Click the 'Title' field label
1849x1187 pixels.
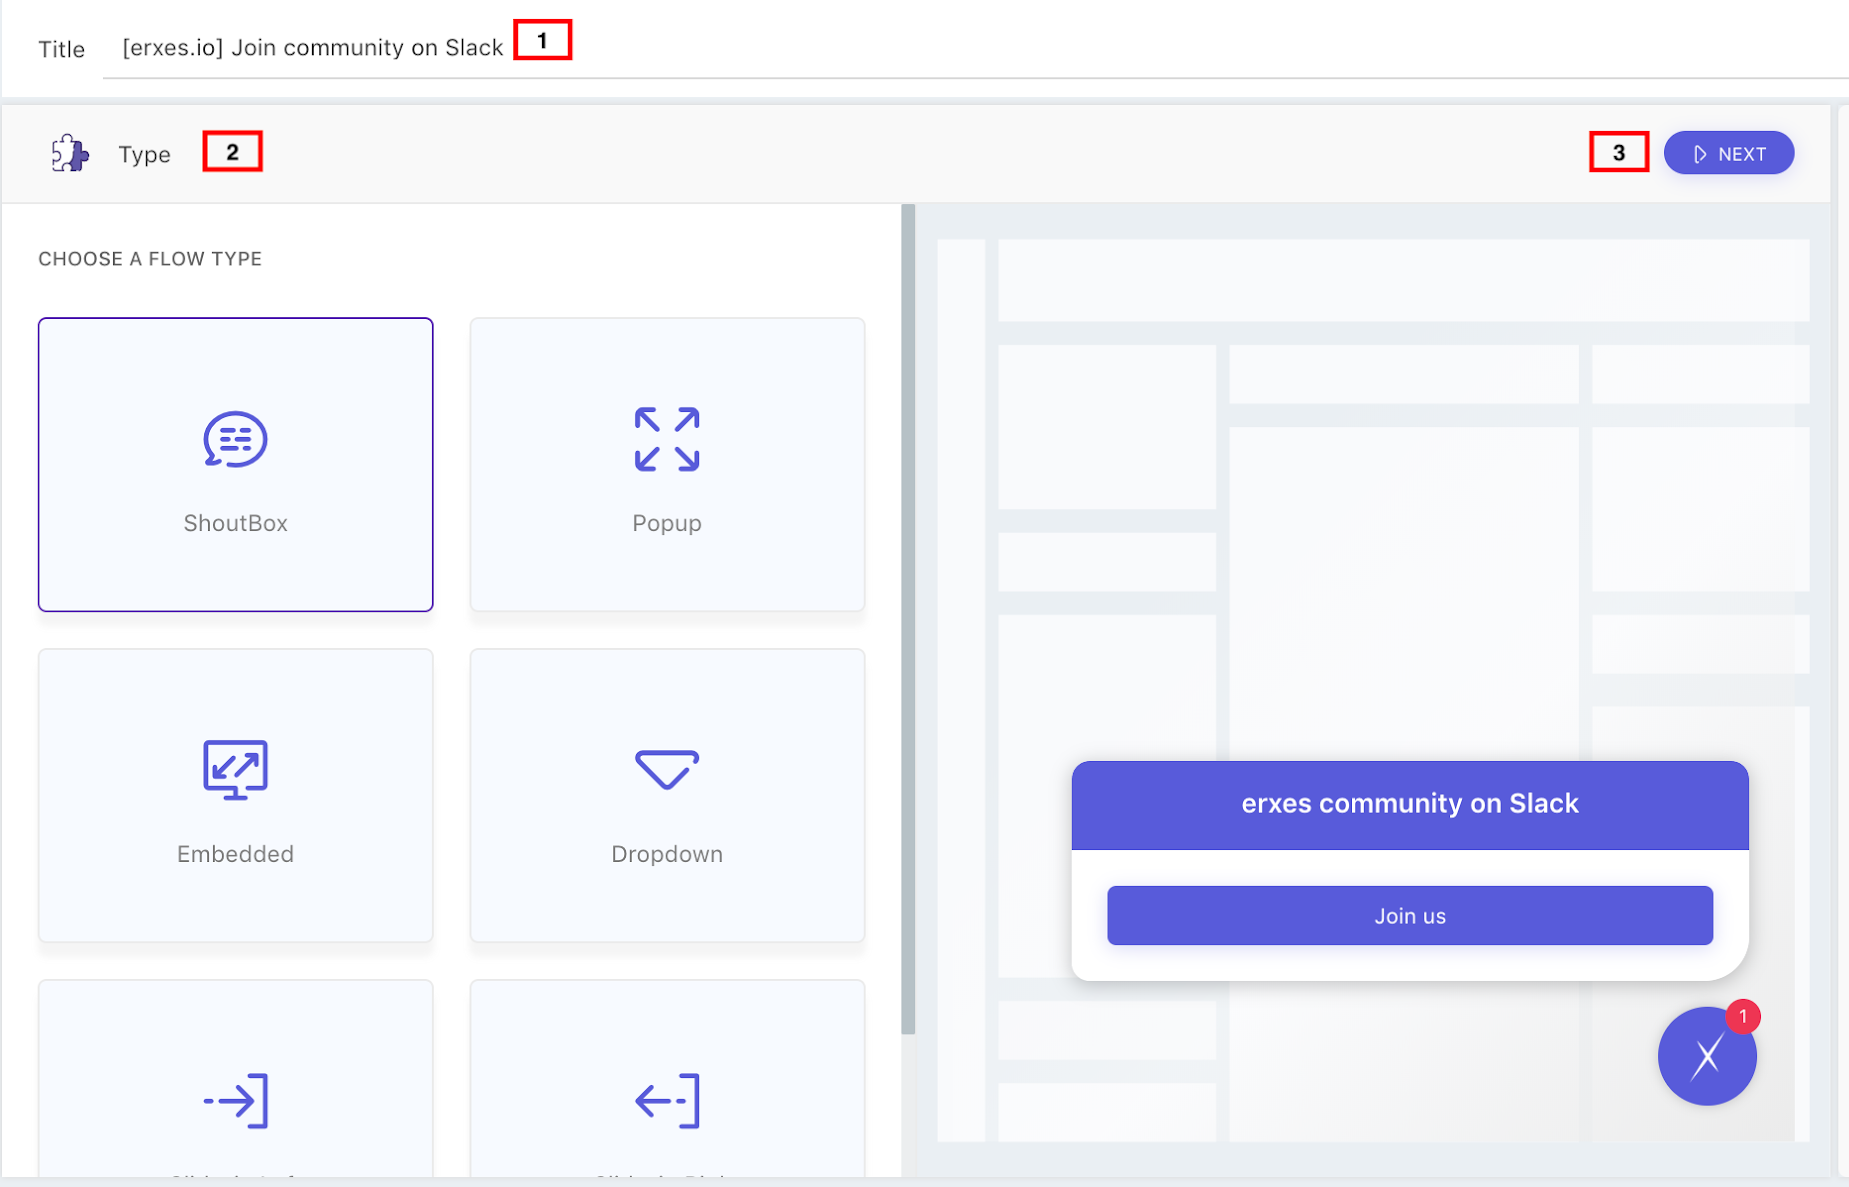[x=61, y=49]
